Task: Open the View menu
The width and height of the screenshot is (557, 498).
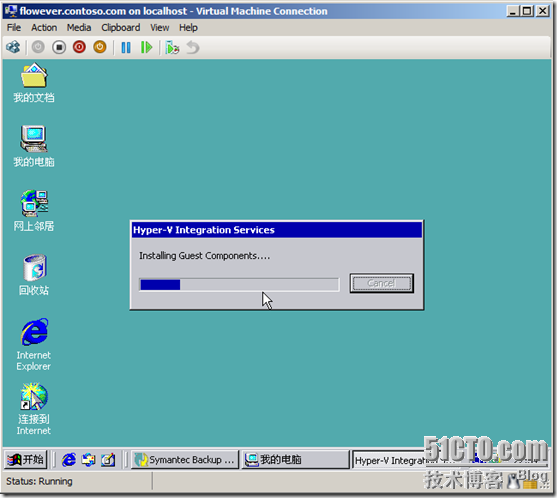Action: coord(159,27)
